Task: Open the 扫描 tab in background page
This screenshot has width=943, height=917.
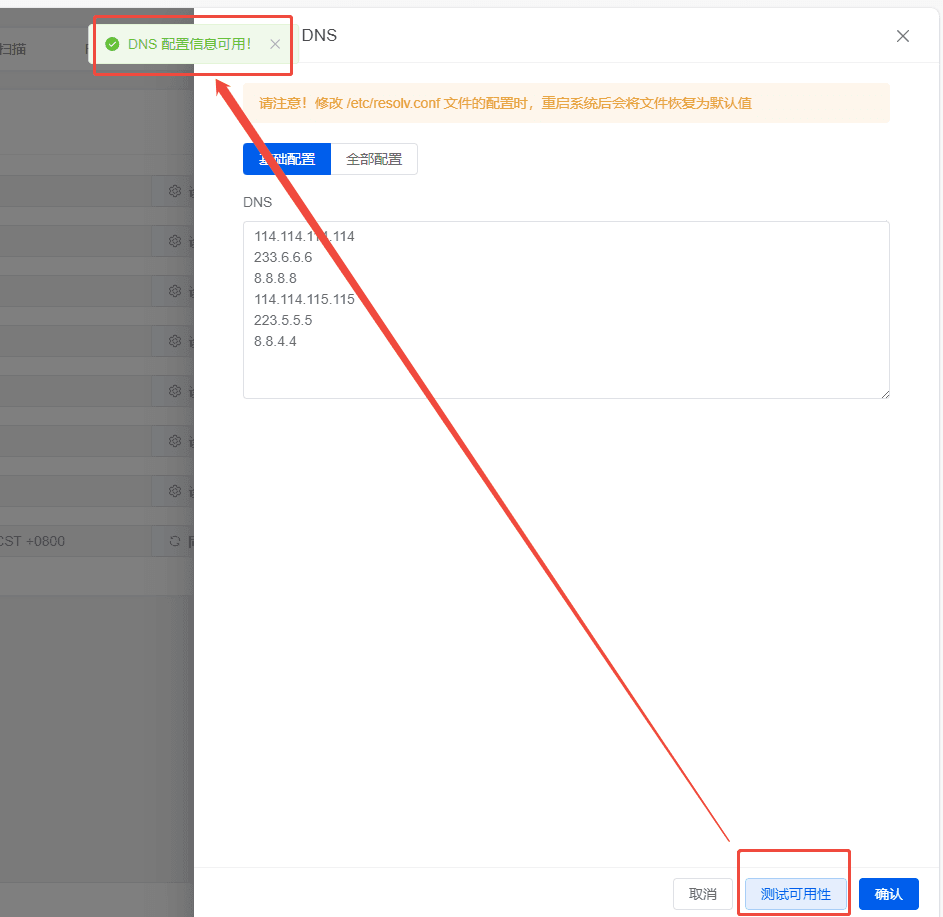Action: coord(14,47)
